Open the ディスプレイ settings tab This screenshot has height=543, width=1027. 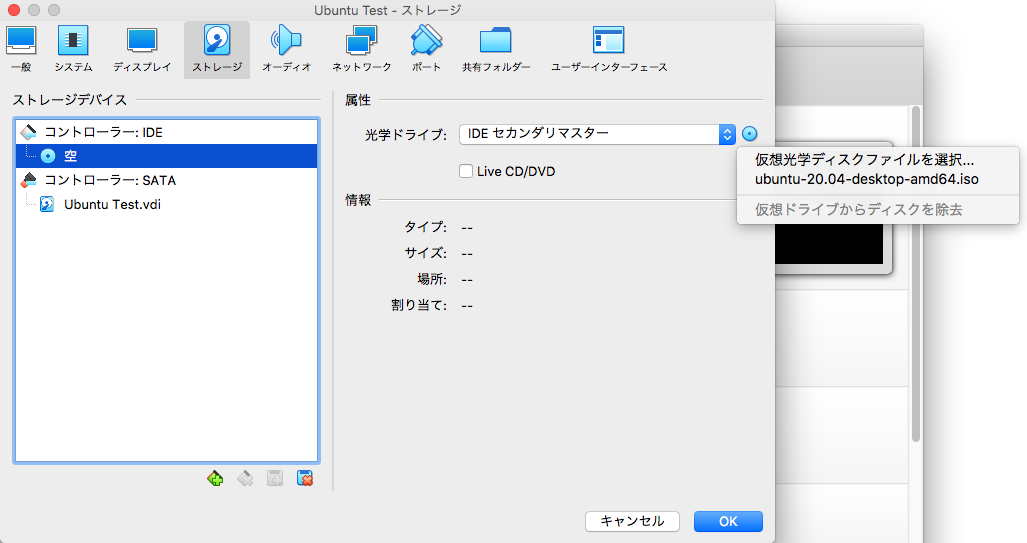pyautogui.click(x=142, y=50)
